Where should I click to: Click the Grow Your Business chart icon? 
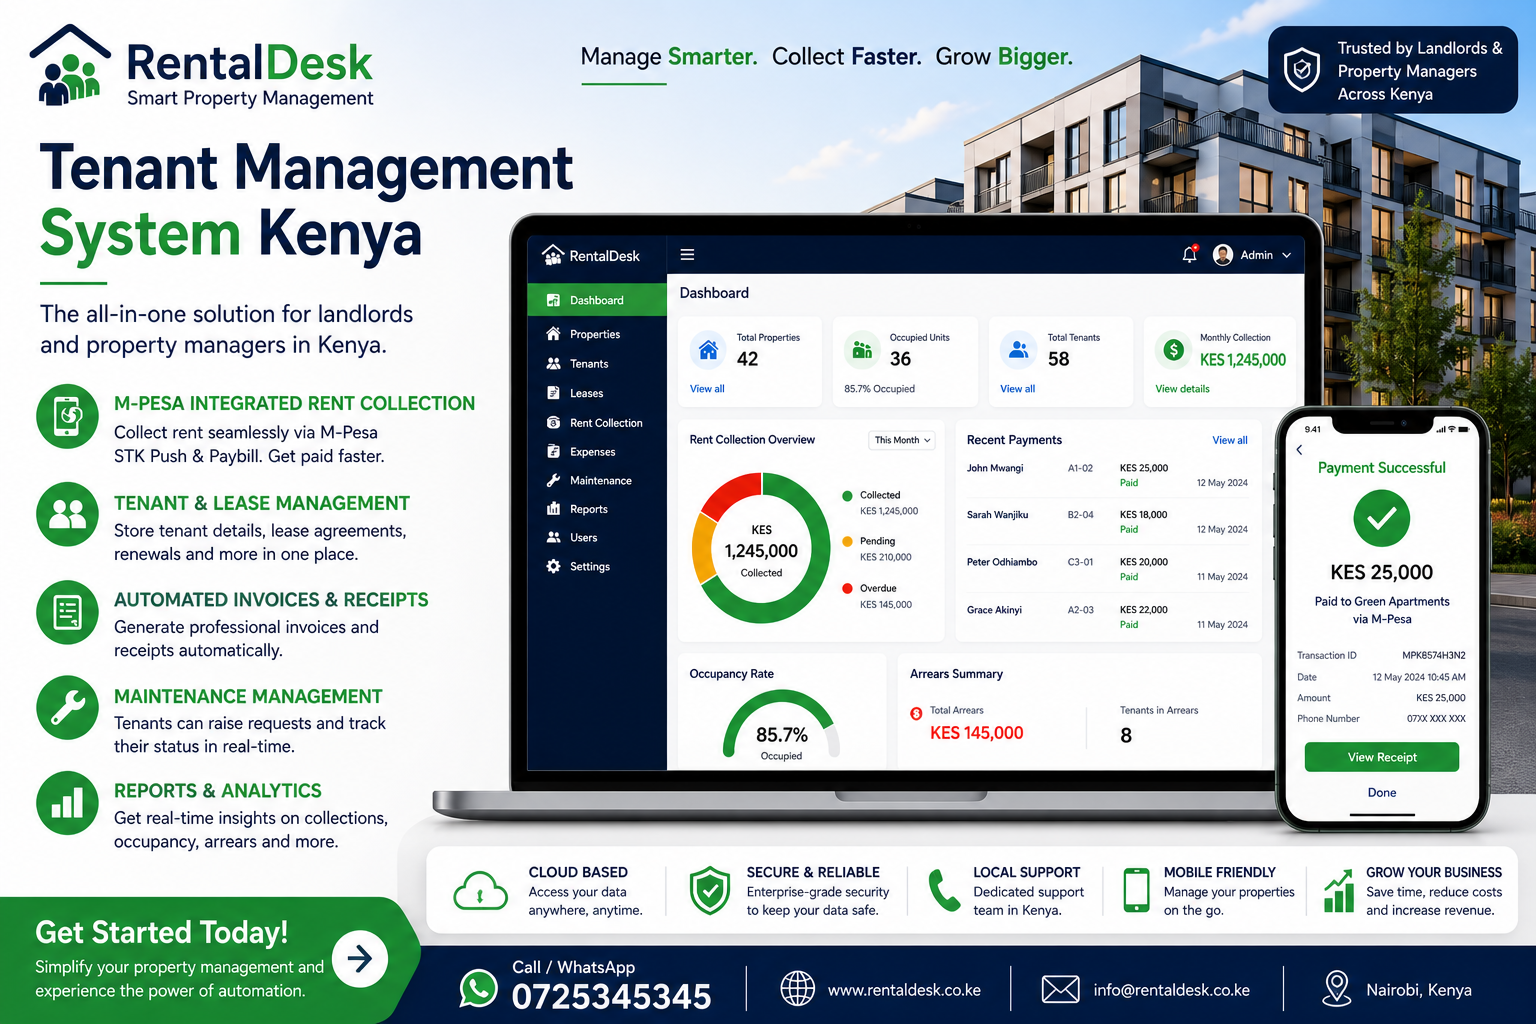(x=1339, y=890)
